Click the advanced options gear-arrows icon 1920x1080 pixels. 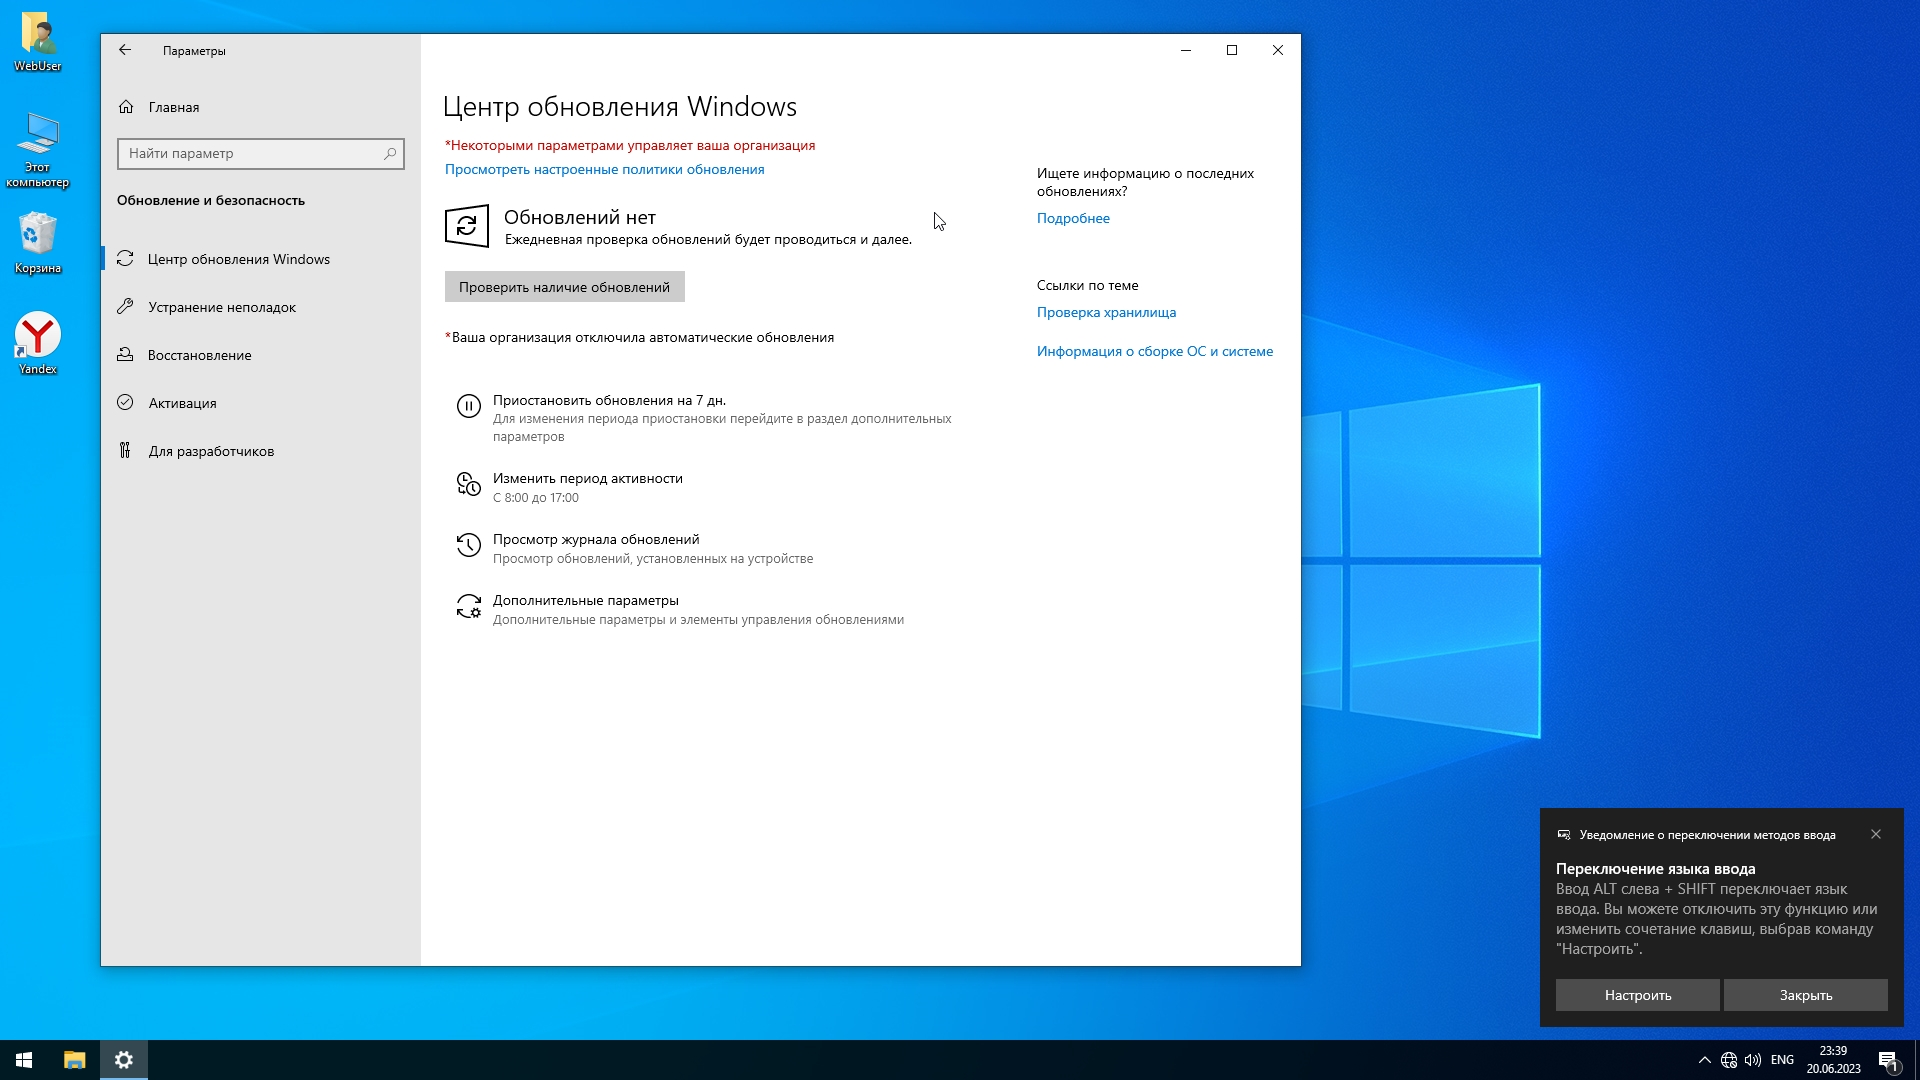point(468,606)
